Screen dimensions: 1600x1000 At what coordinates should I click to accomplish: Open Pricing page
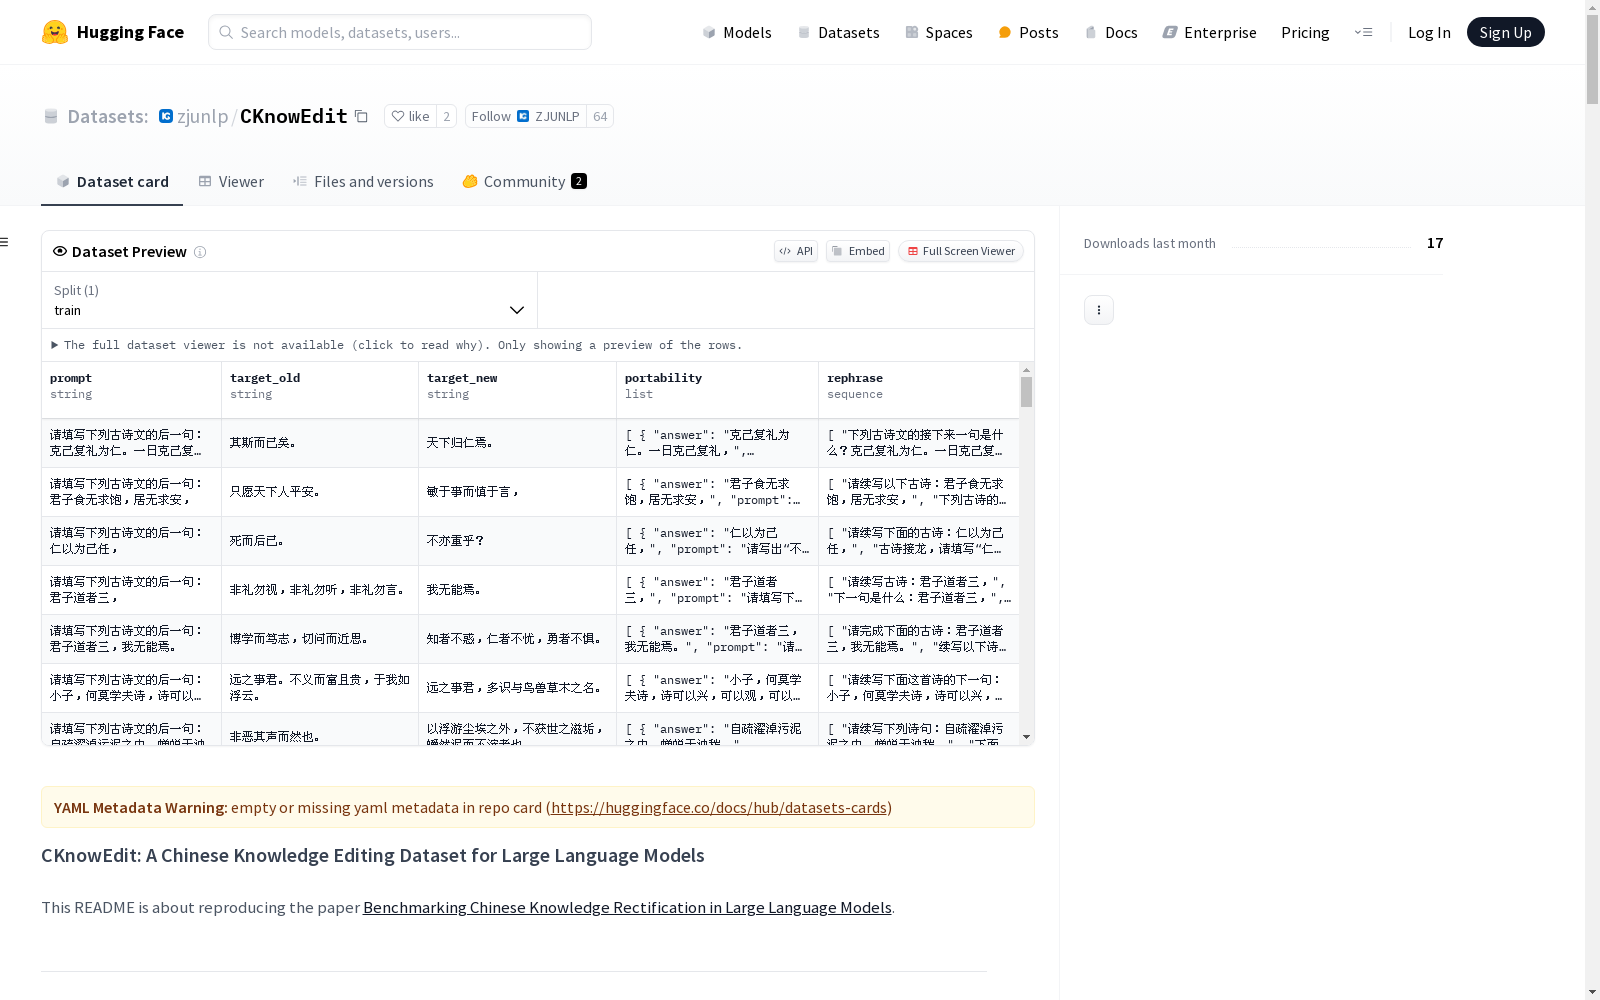(x=1305, y=32)
